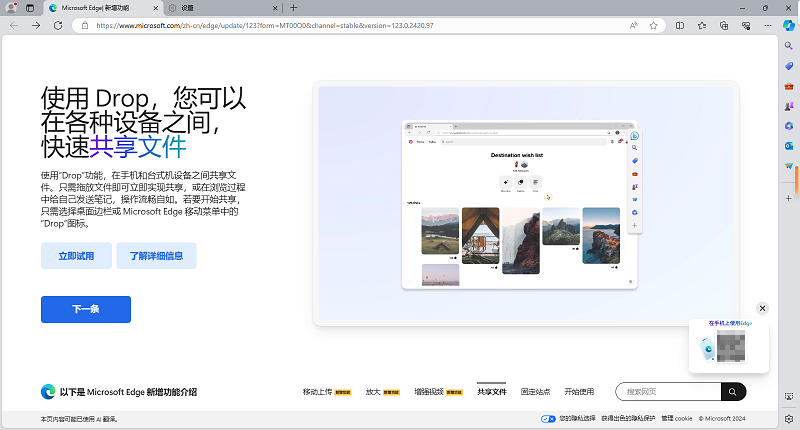Open sidebar Games chess icon
The image size is (800, 430).
click(789, 106)
